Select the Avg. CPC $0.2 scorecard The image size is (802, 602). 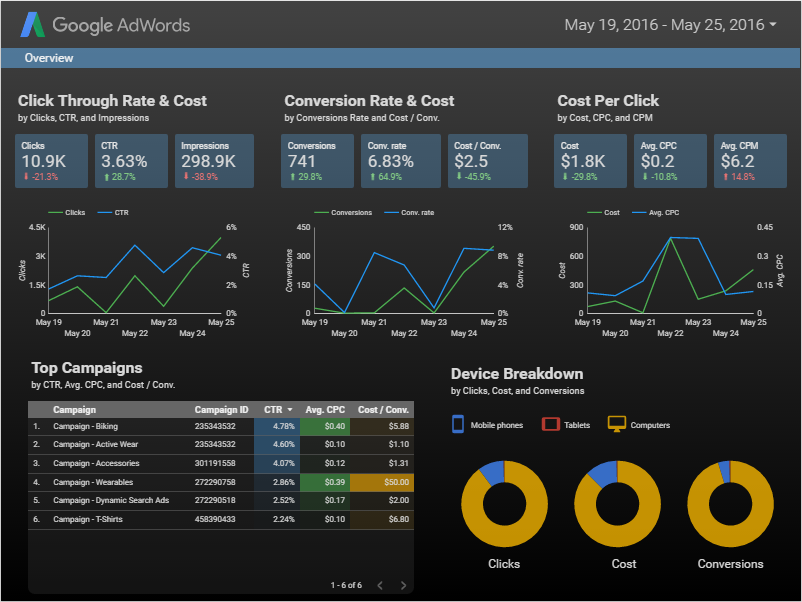pos(670,161)
